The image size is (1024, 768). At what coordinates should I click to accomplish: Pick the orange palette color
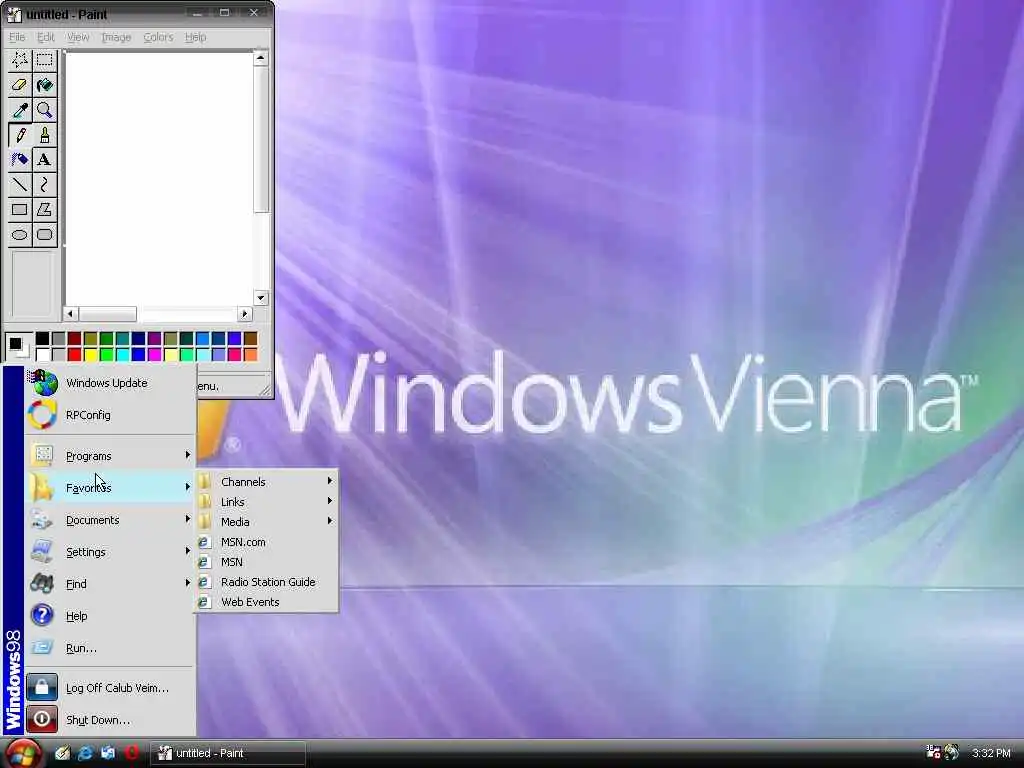point(250,355)
